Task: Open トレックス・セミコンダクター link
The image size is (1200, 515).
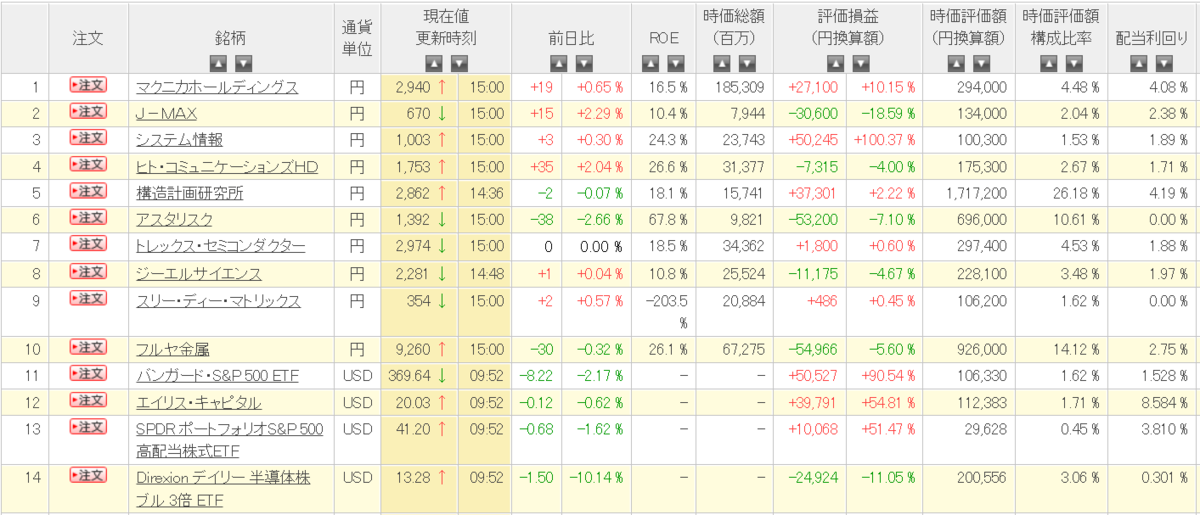Action: pyautogui.click(x=221, y=247)
